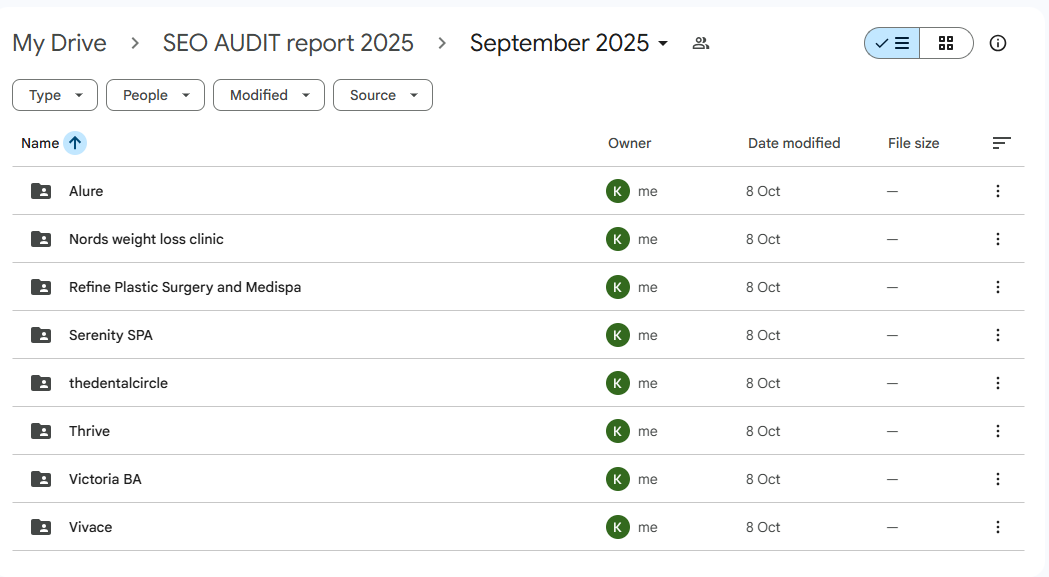This screenshot has width=1049, height=577.
Task: Click the Thrive shared folder icon
Action: (41, 431)
